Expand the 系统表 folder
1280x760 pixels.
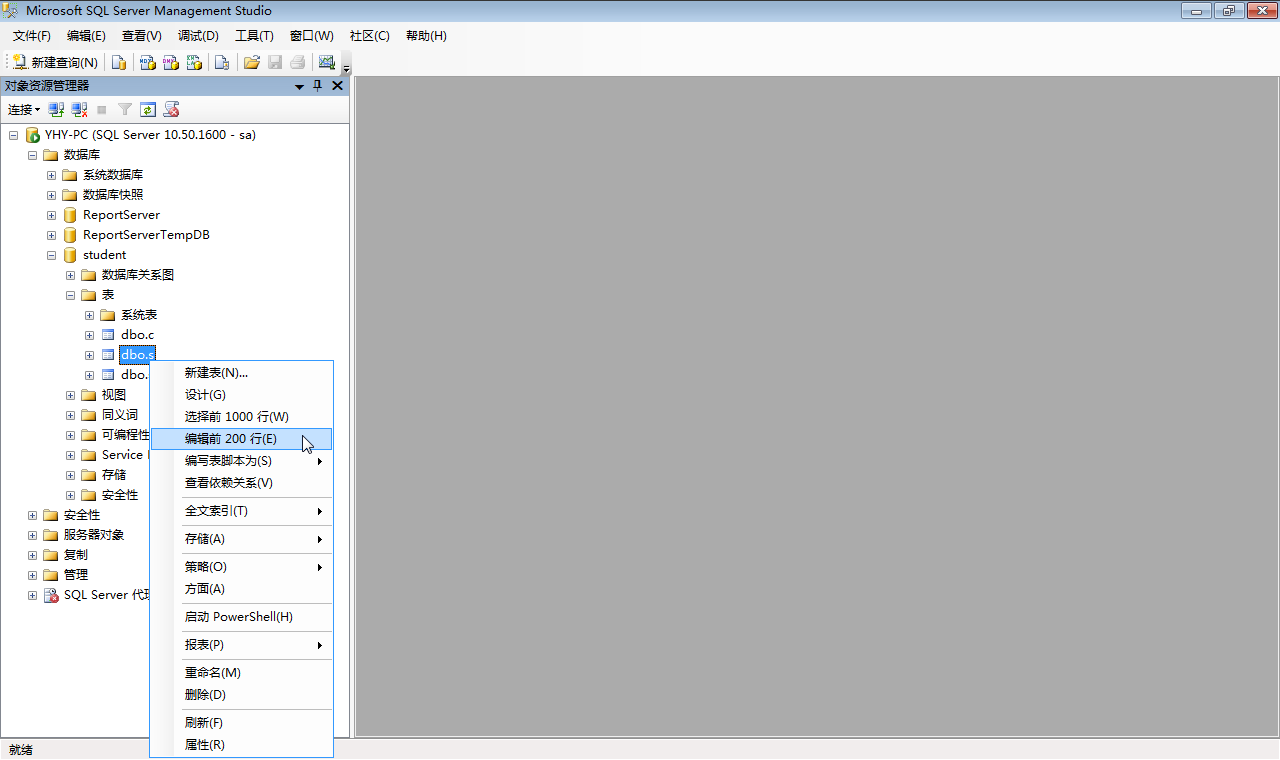[89, 315]
